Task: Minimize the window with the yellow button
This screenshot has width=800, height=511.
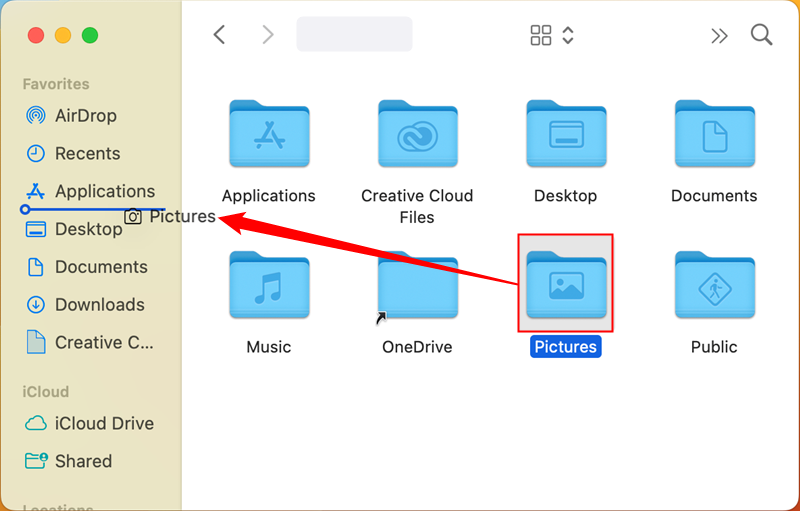Action: (x=63, y=35)
